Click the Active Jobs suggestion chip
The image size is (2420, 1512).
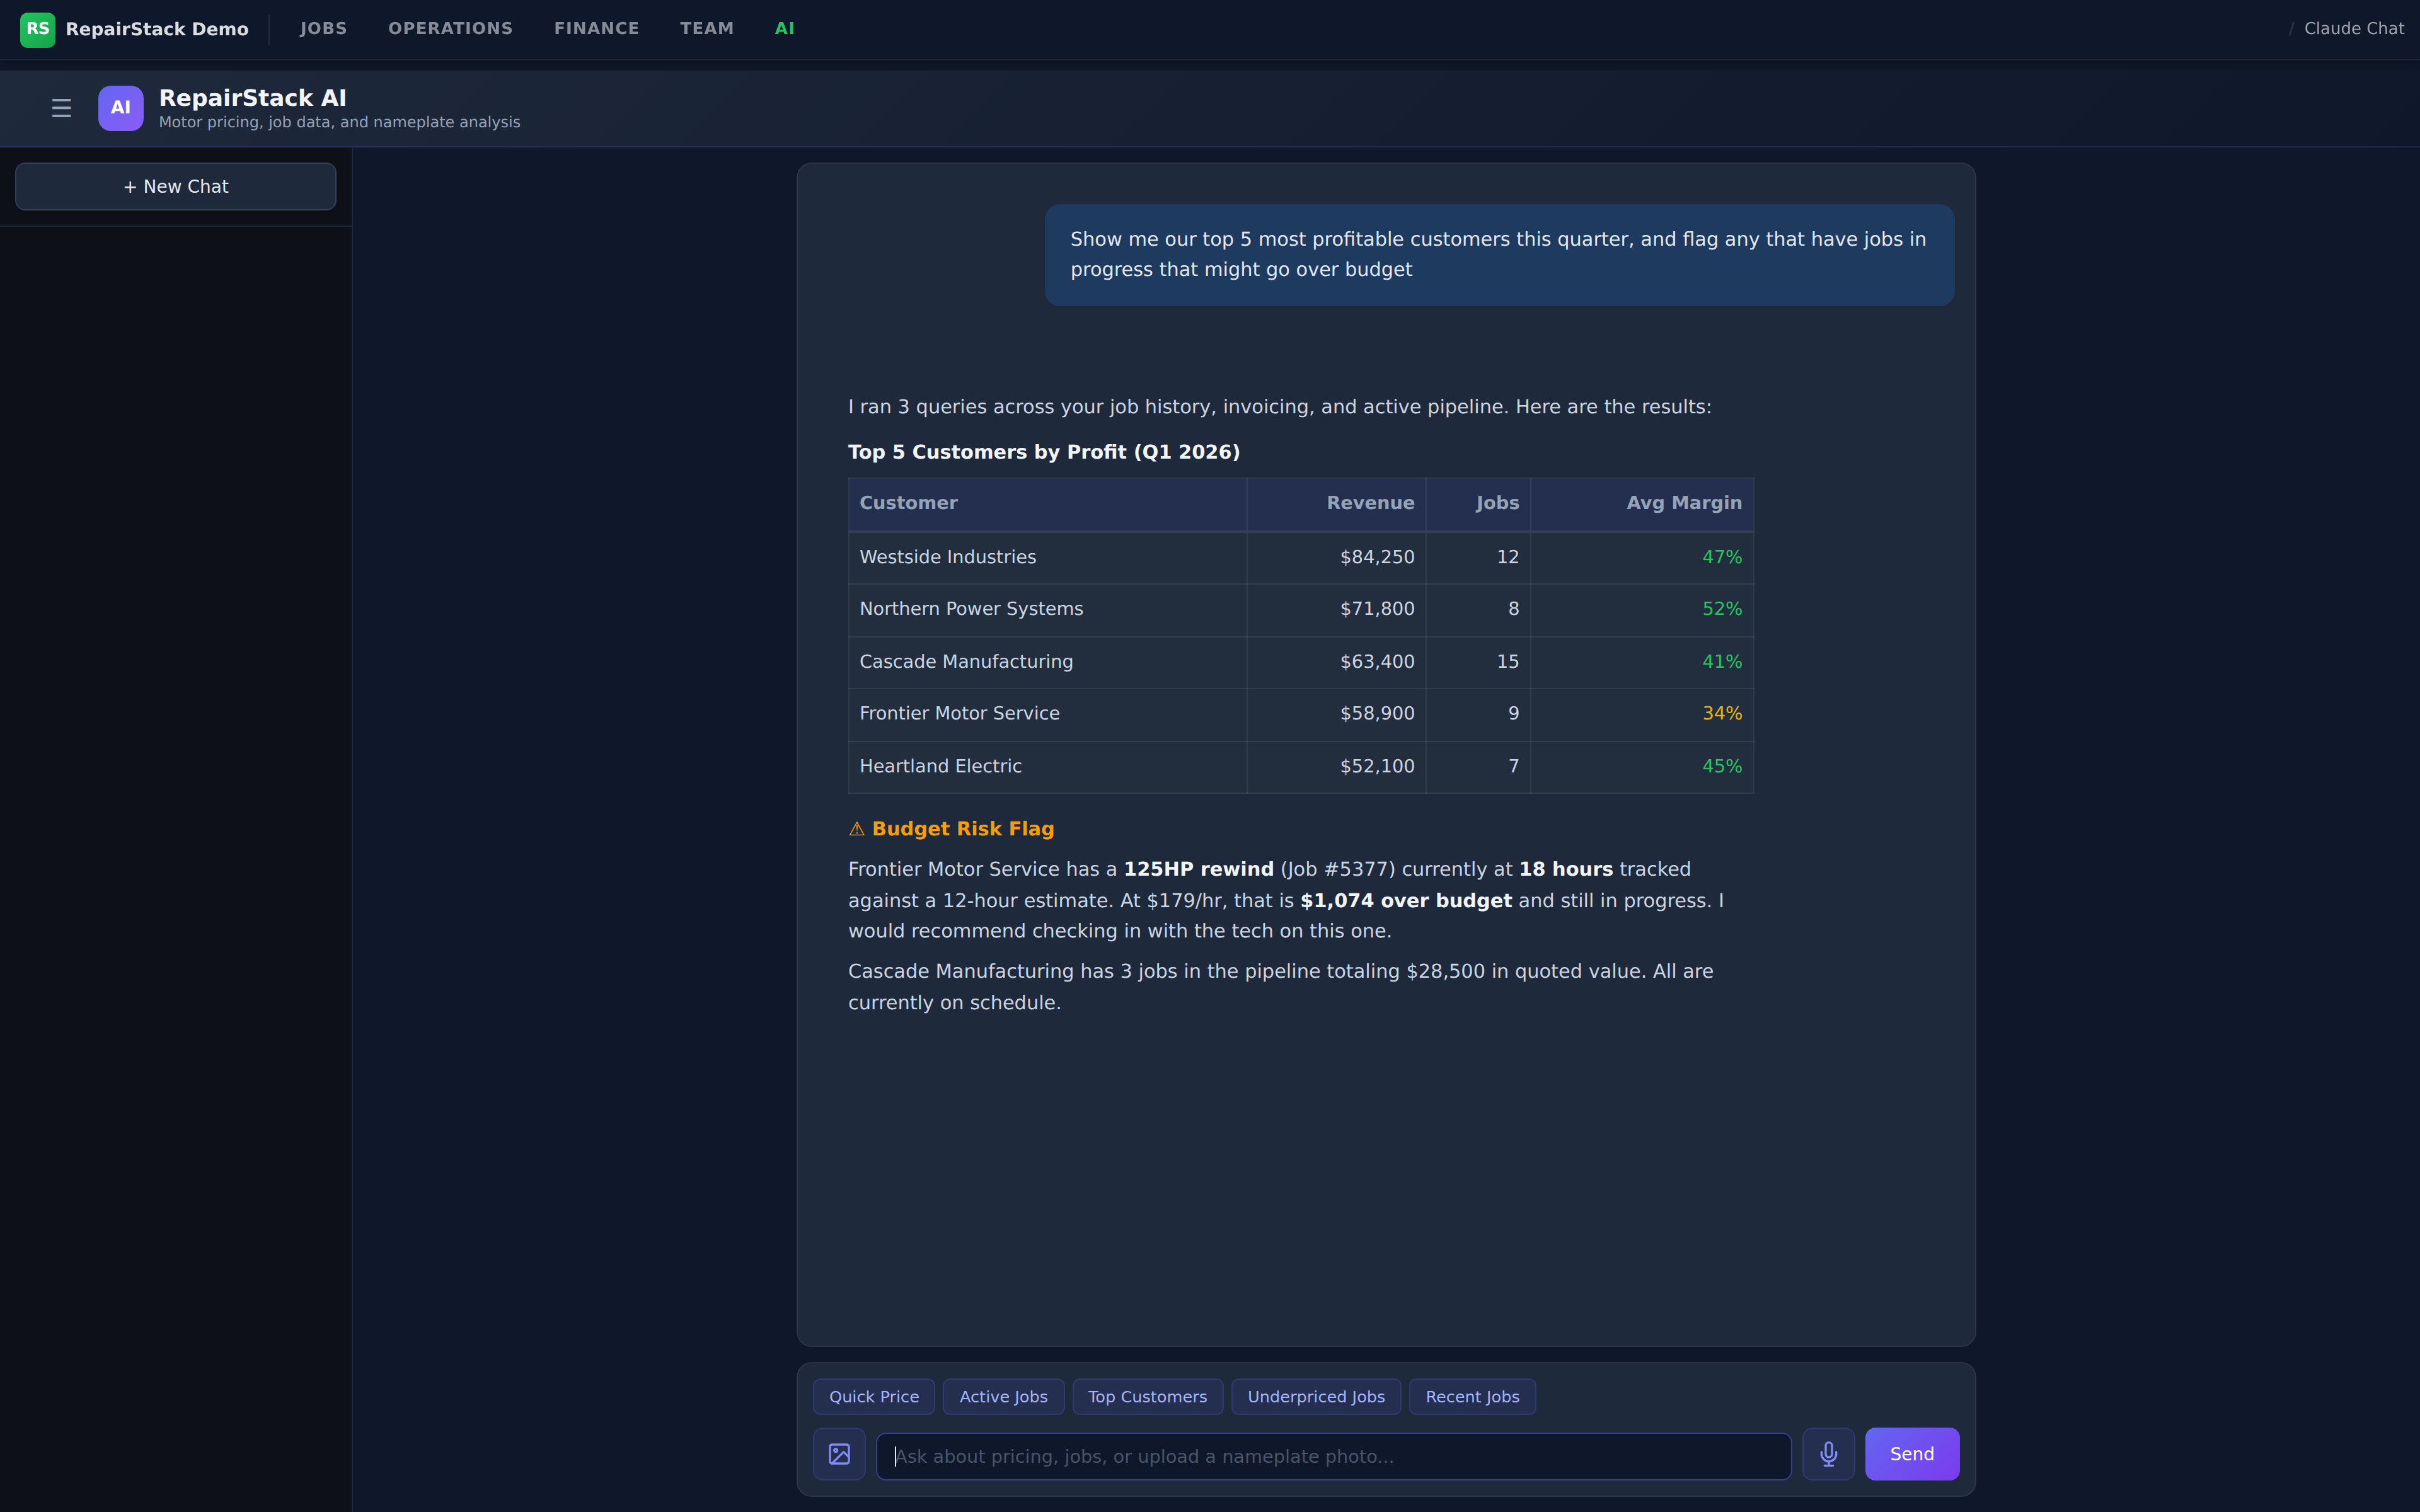(1003, 1397)
